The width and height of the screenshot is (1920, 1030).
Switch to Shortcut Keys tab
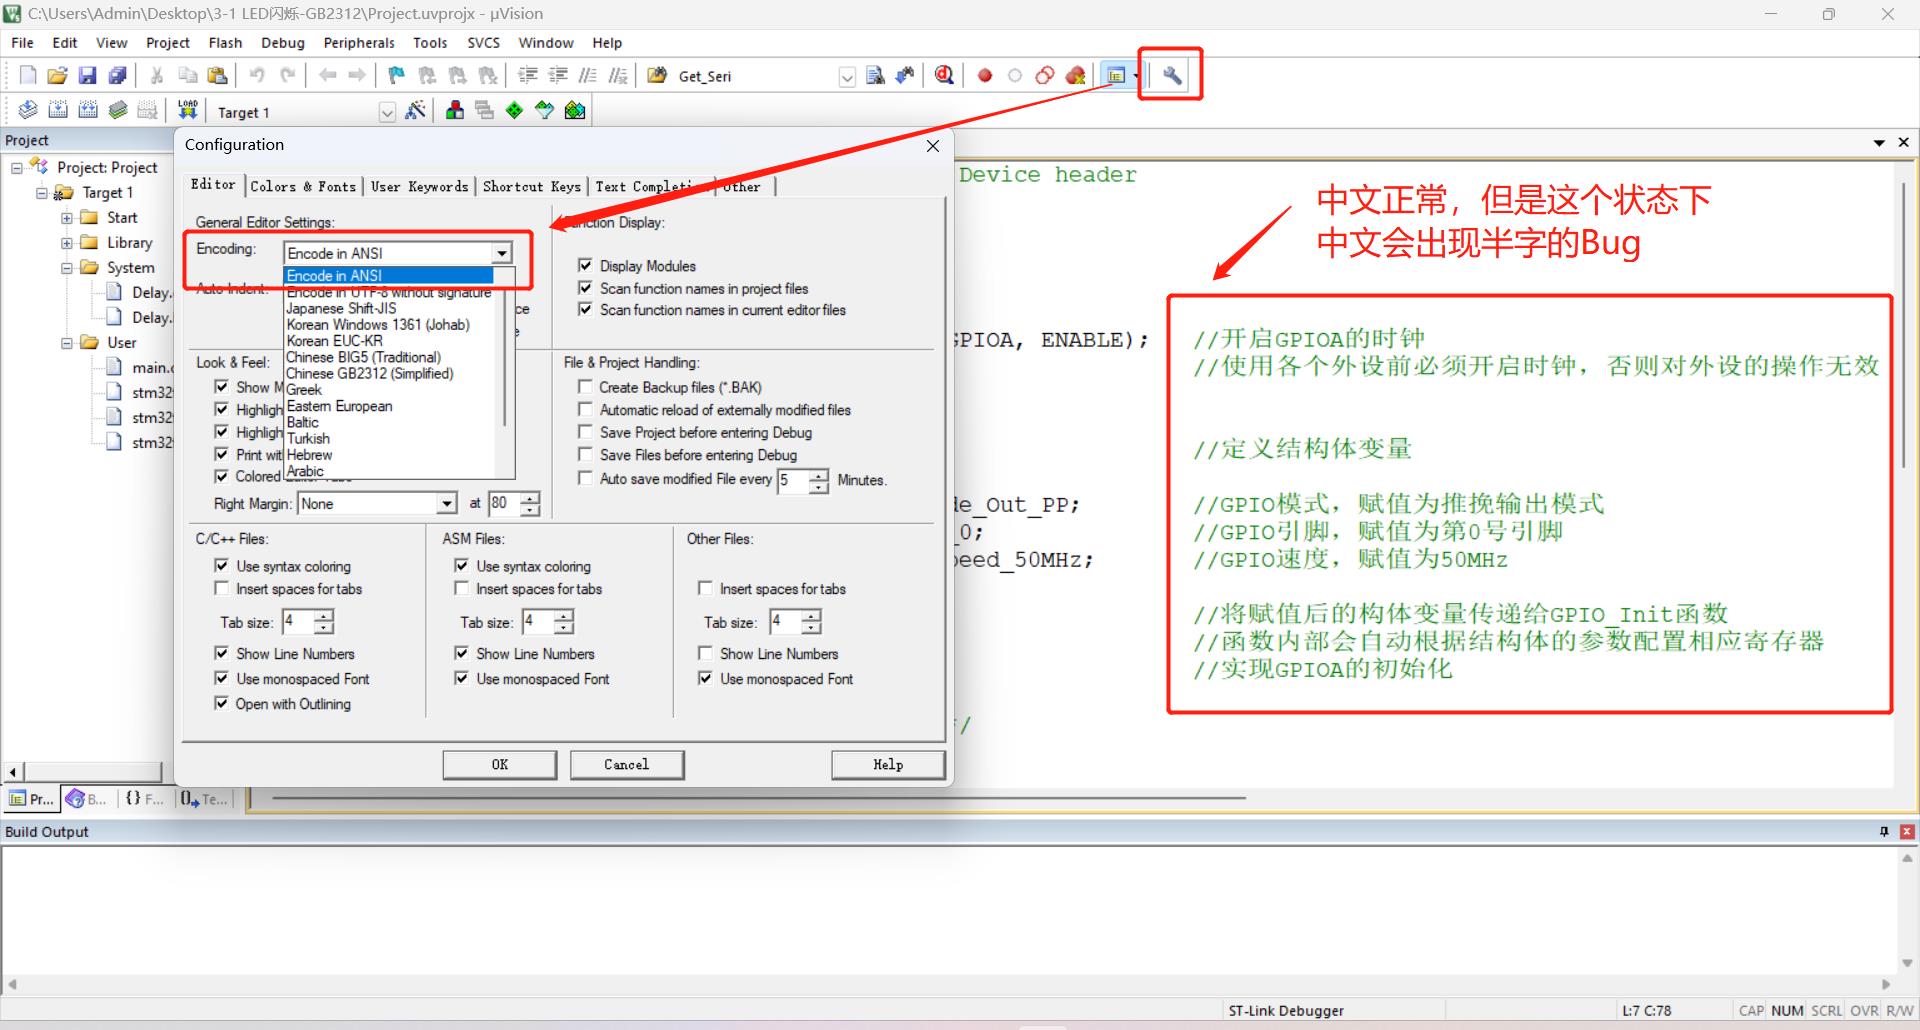(531, 187)
